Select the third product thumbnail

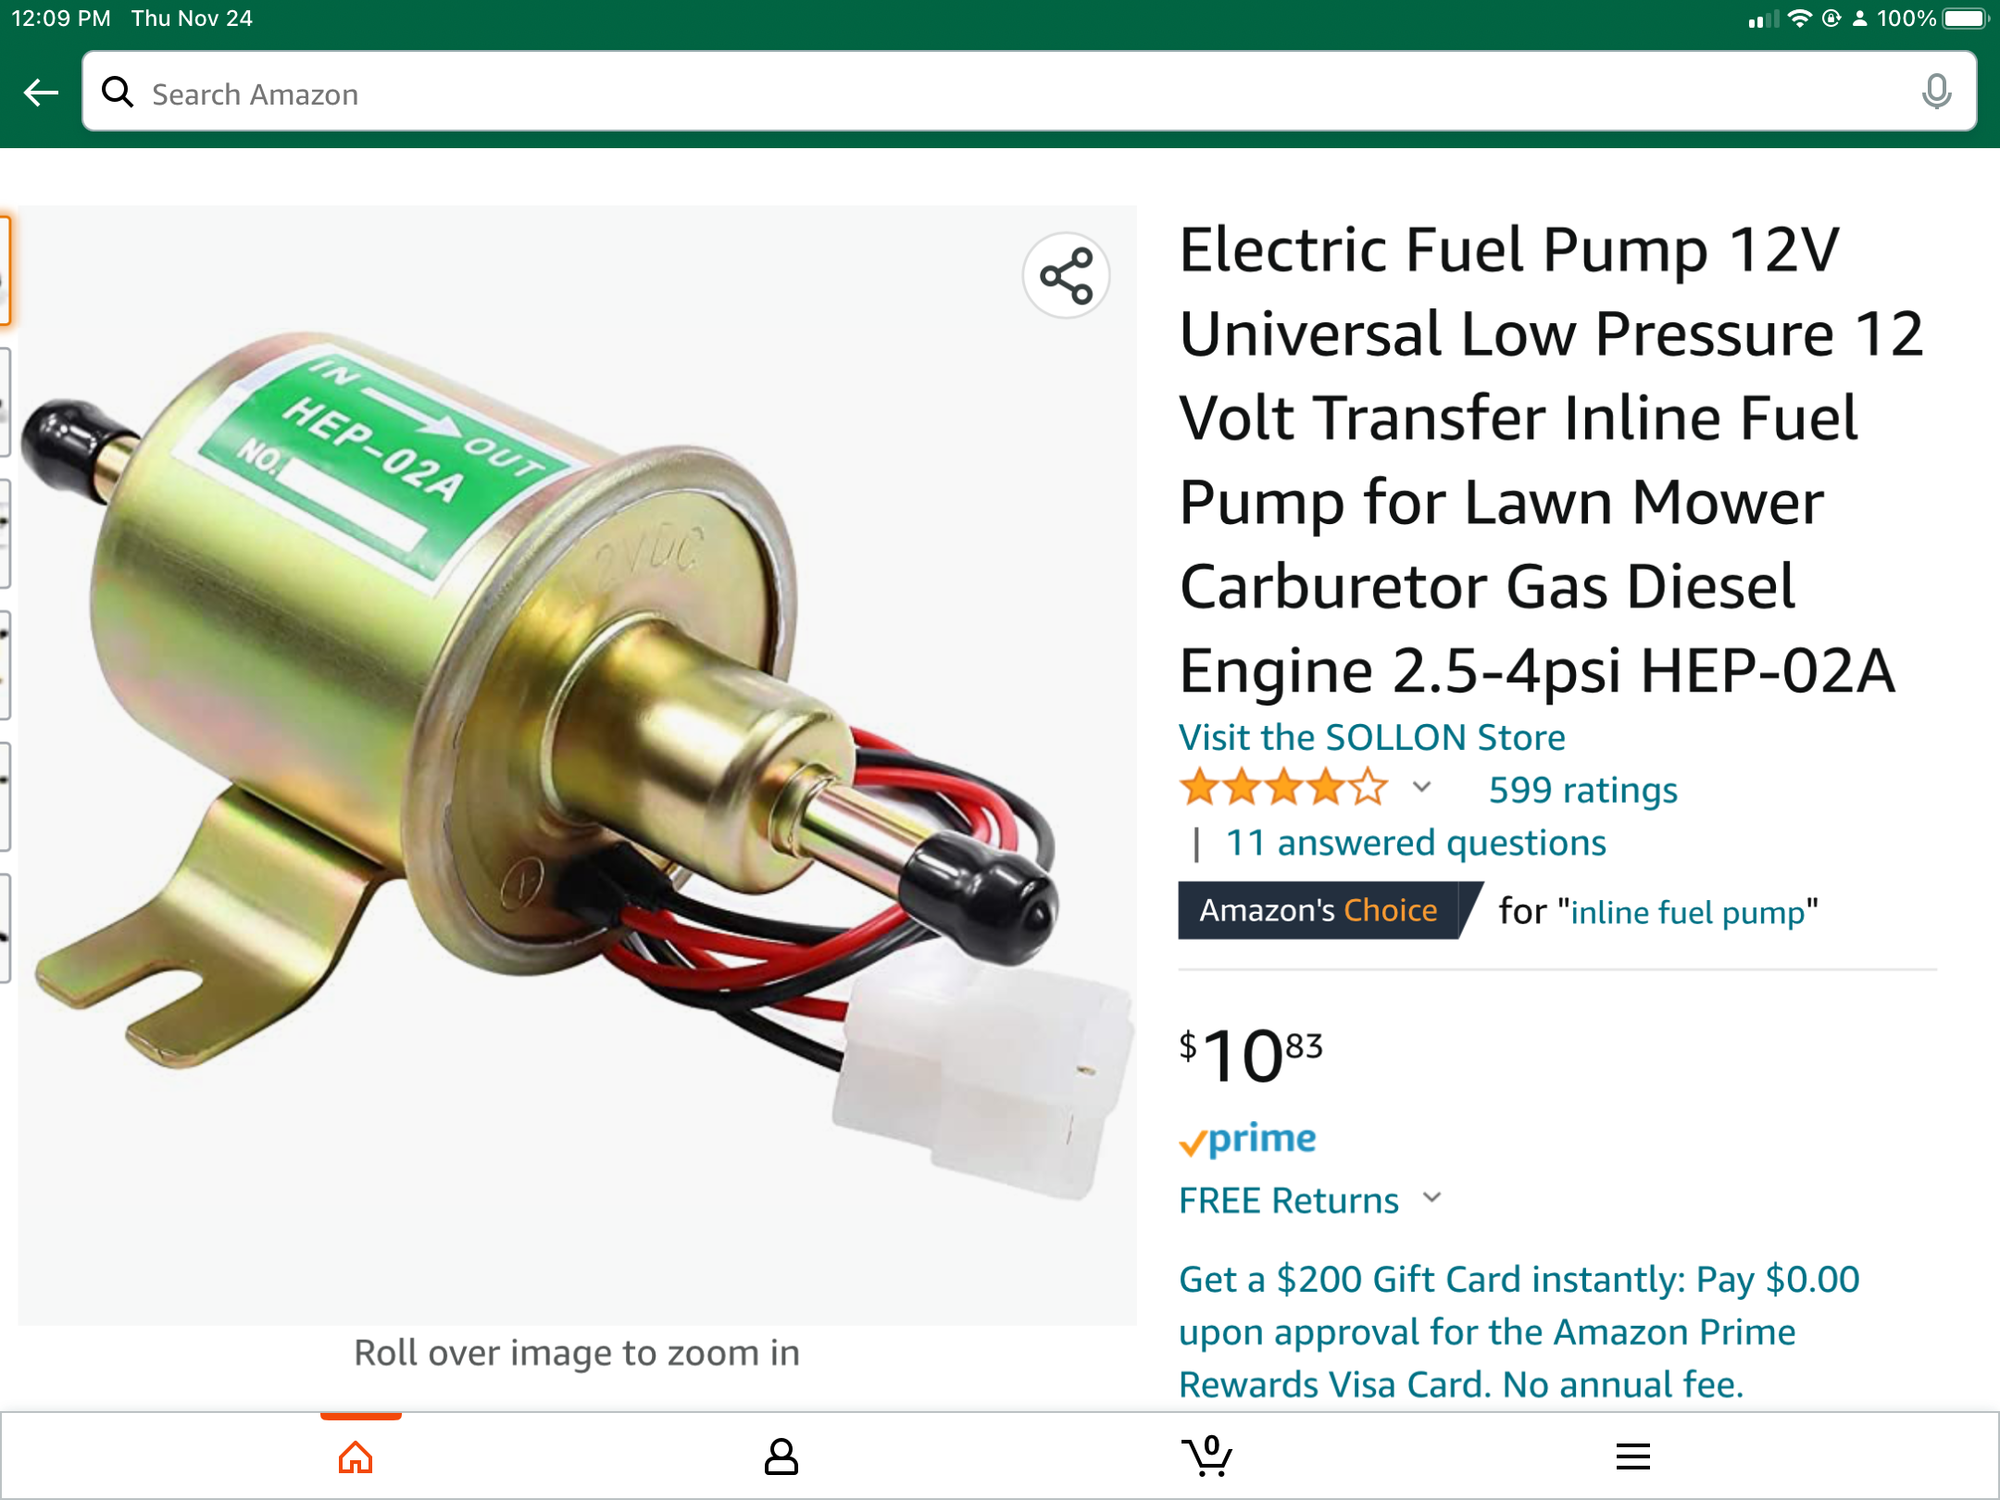[x=5, y=534]
